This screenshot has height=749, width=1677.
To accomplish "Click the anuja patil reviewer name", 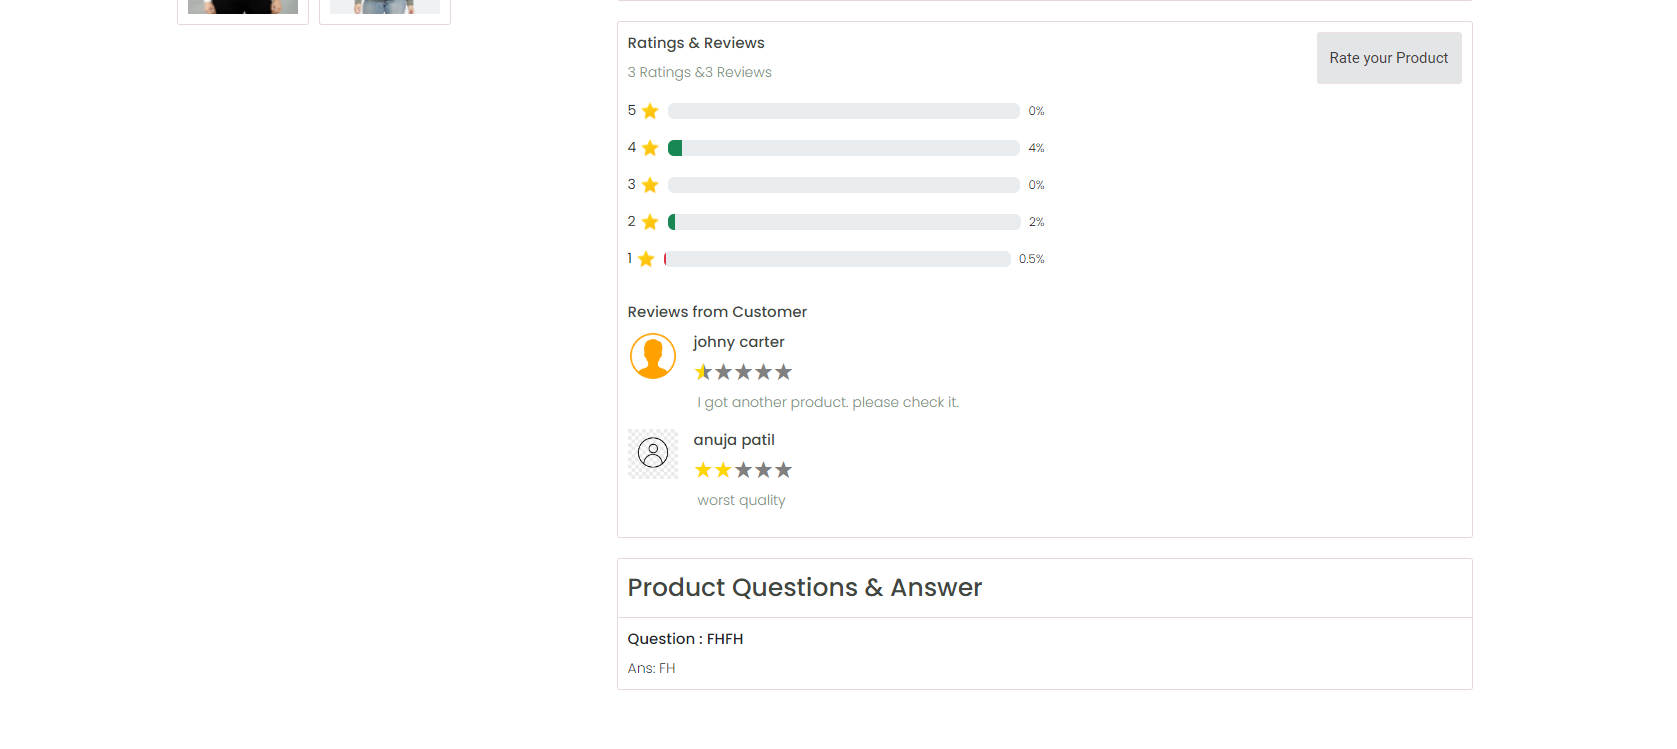I will (734, 440).
